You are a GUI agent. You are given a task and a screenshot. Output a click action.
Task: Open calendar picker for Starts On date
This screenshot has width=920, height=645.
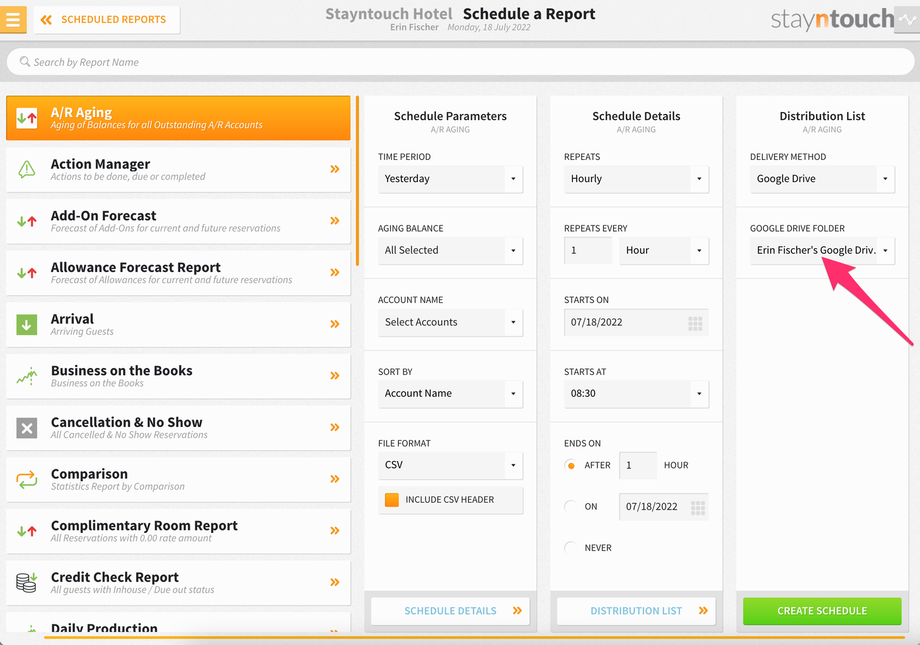695,323
